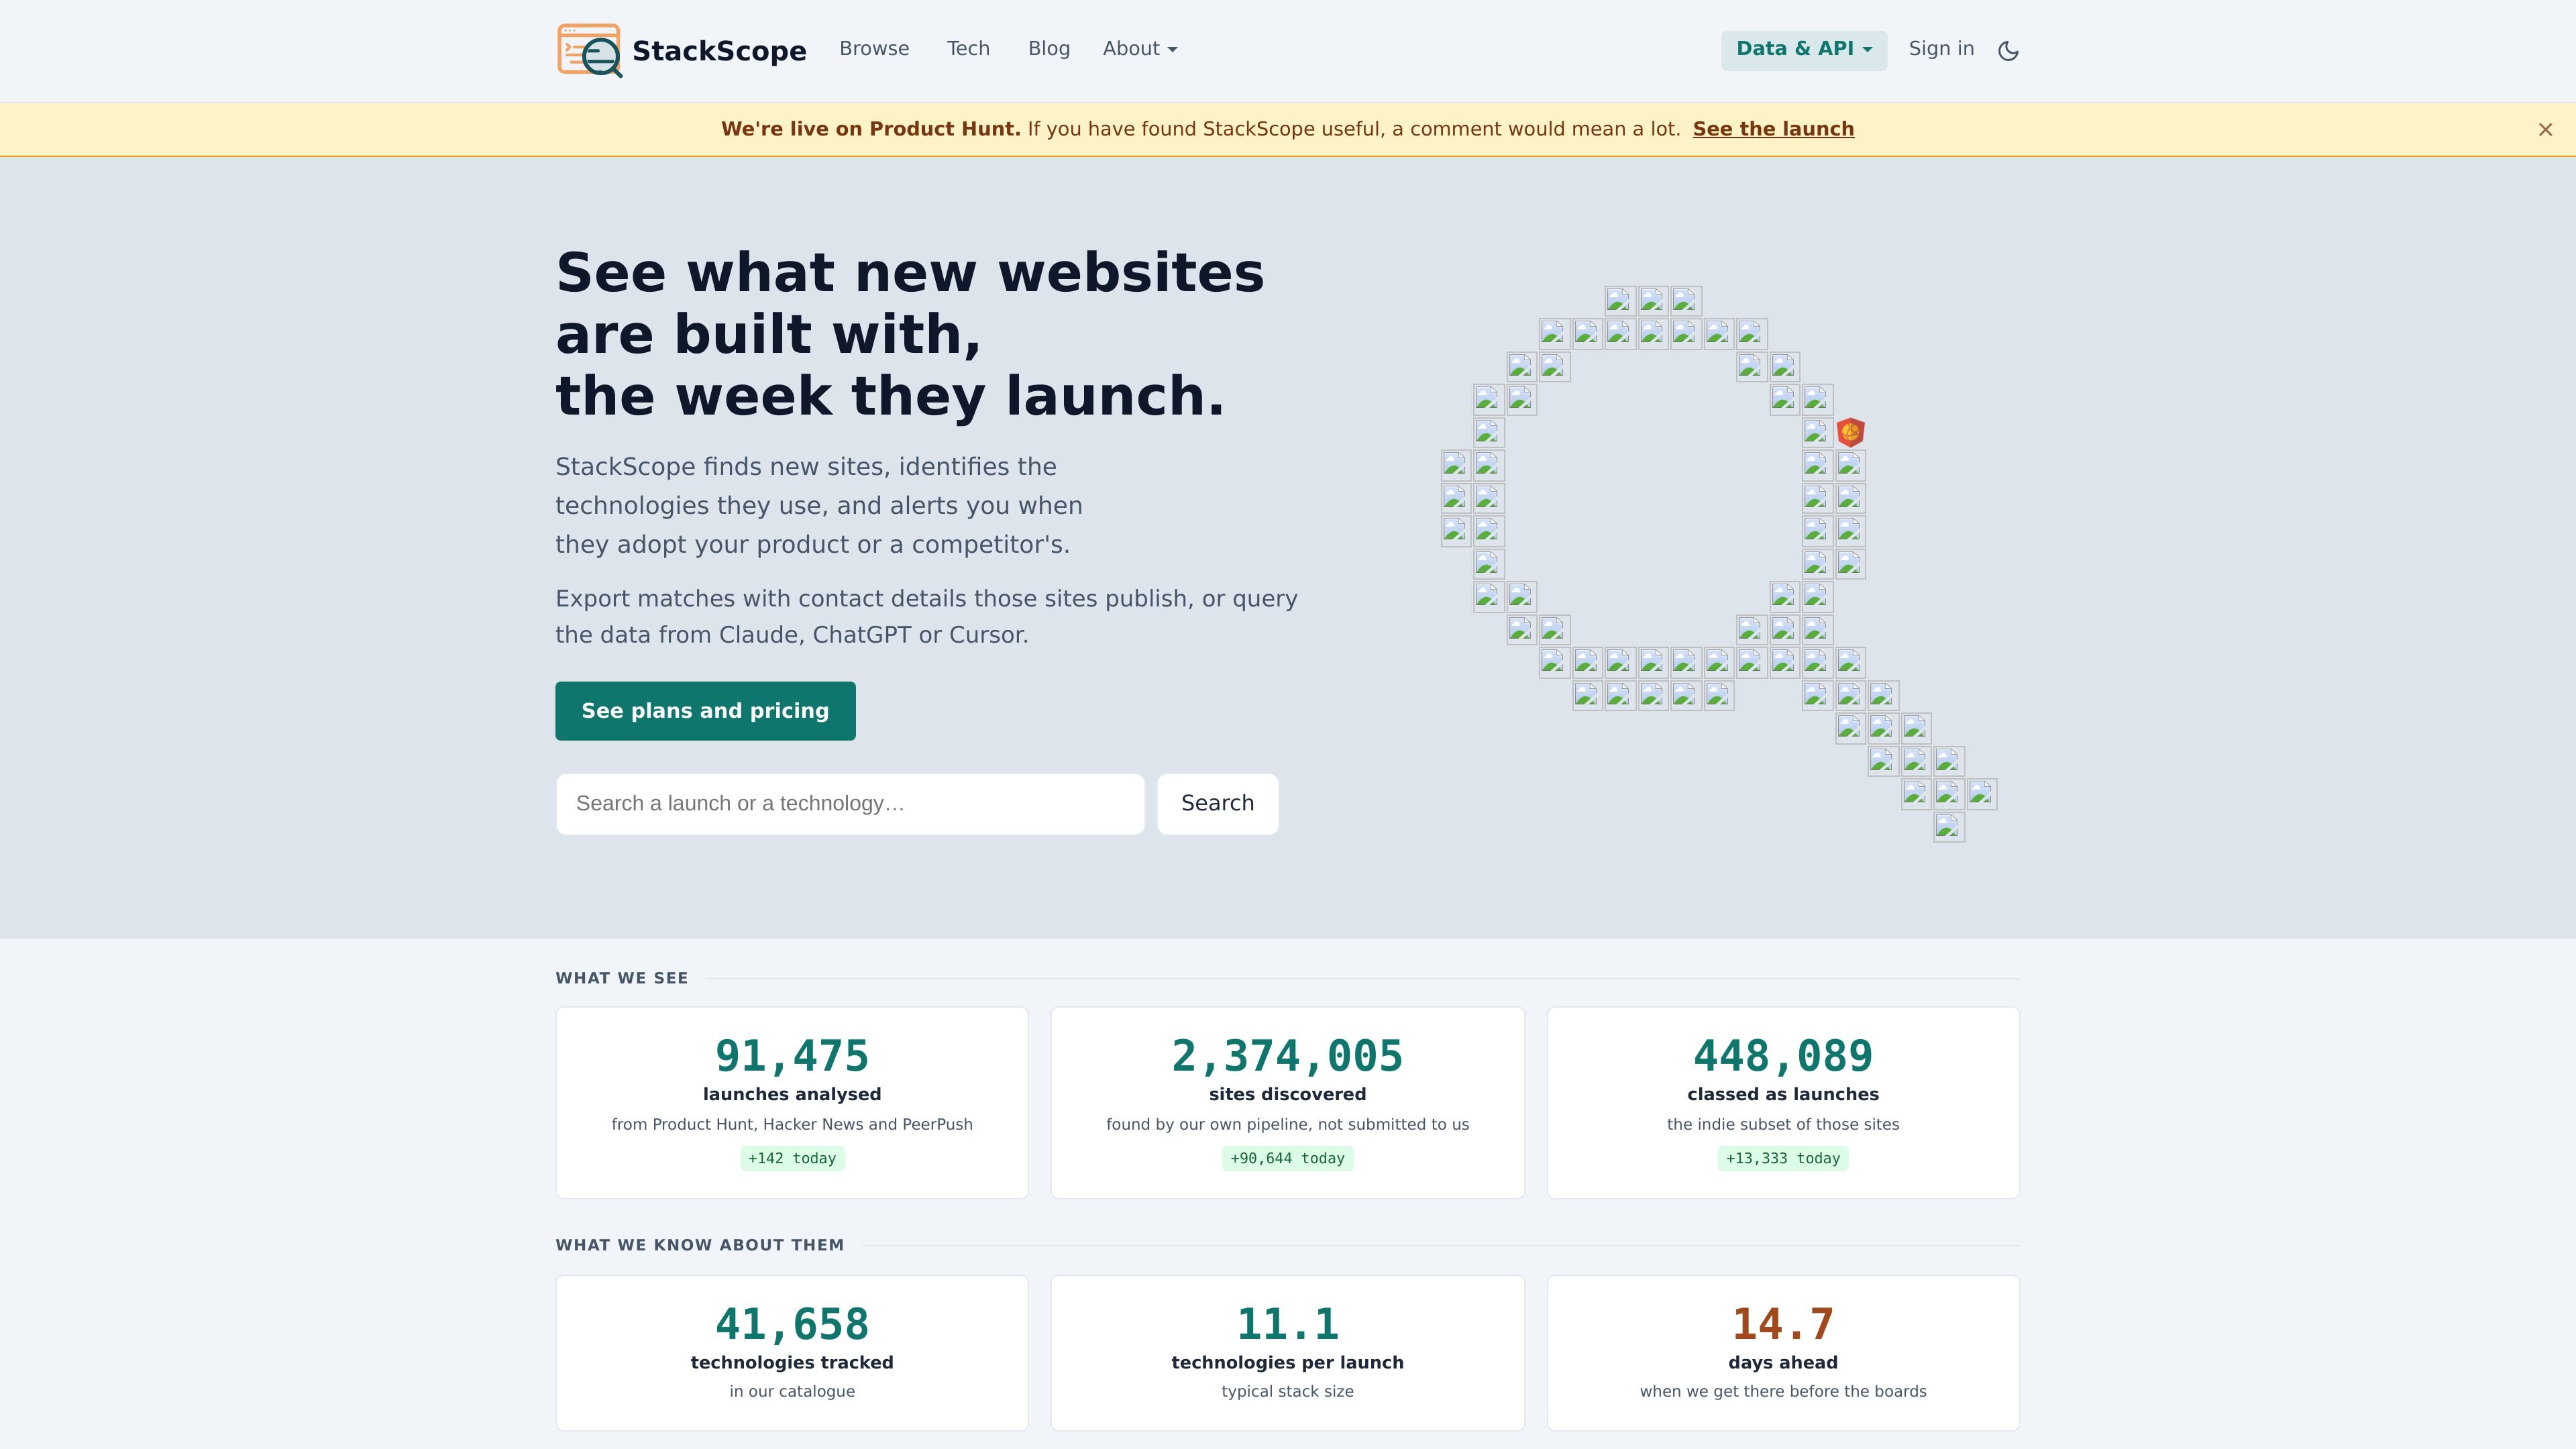Click 'typical stack size' caption
The width and height of the screenshot is (2576, 1449).
tap(1287, 1391)
